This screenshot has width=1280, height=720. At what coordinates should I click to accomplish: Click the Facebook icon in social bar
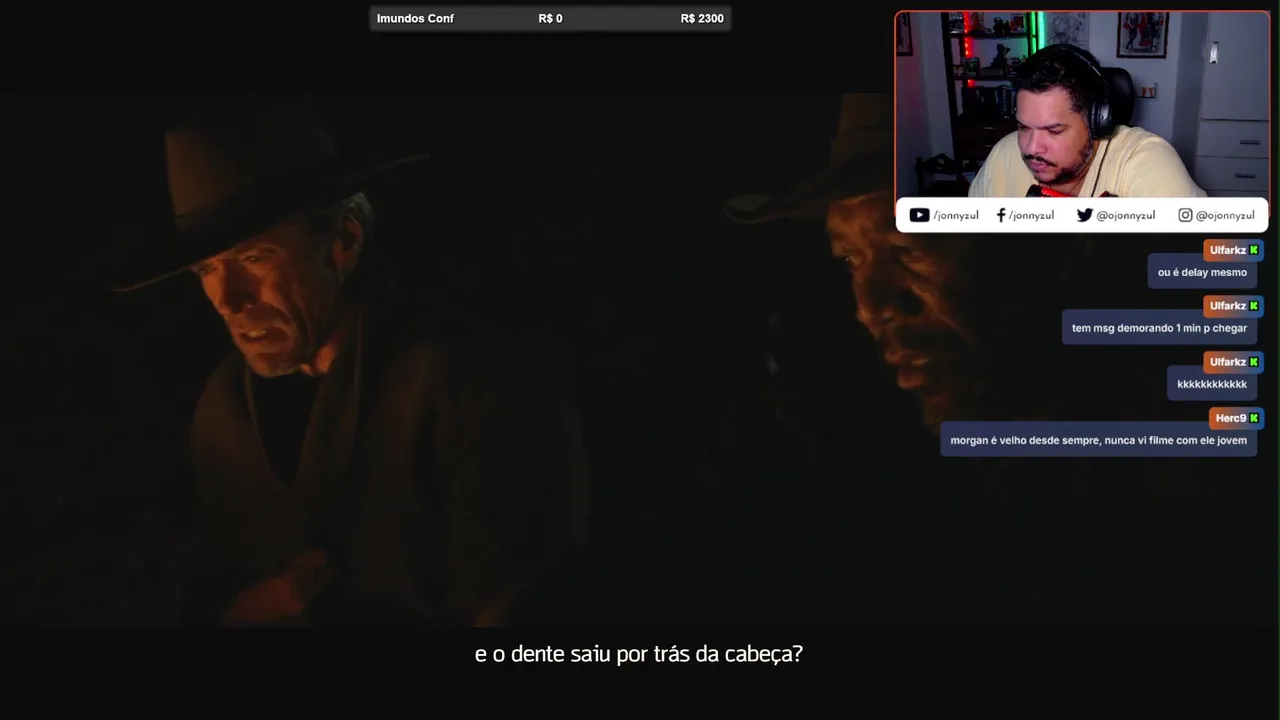pyautogui.click(x=1001, y=215)
